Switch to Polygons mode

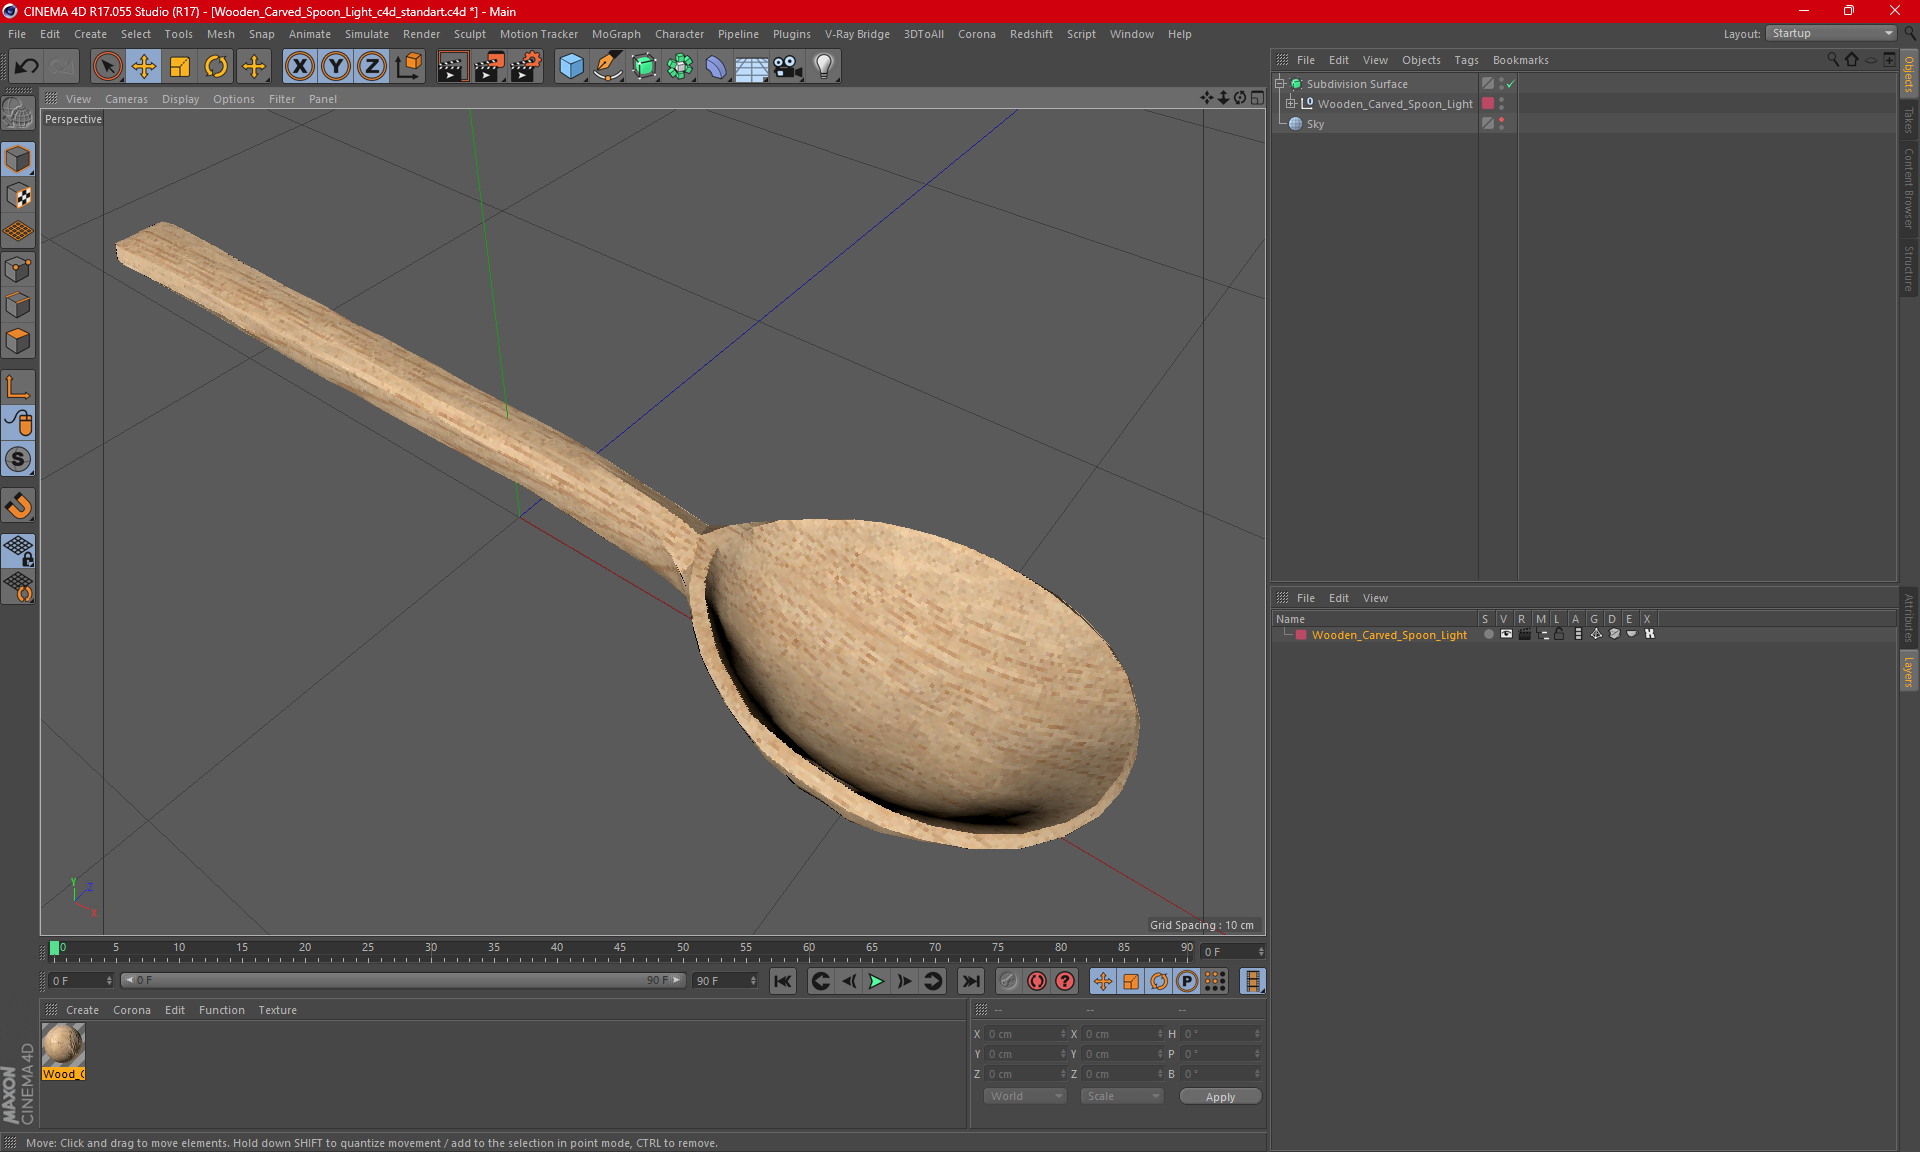(x=18, y=341)
